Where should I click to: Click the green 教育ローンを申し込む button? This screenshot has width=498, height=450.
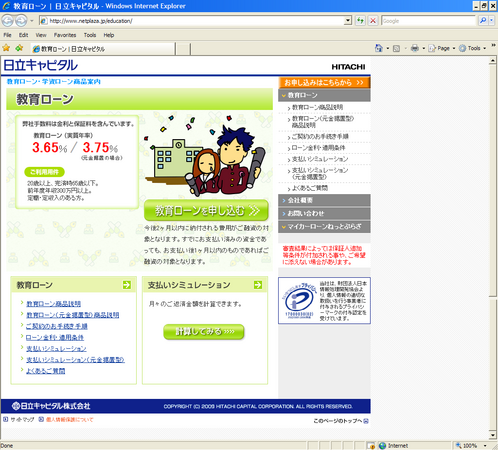pyautogui.click(x=206, y=210)
